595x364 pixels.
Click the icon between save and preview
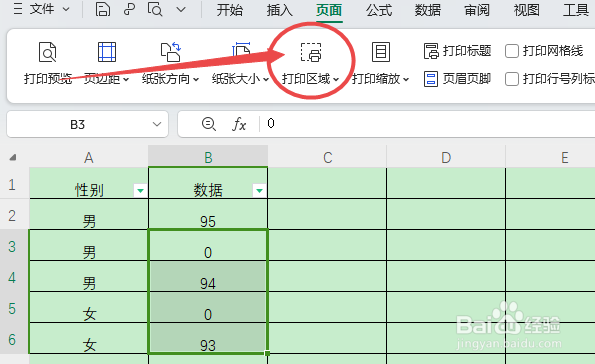click(129, 9)
